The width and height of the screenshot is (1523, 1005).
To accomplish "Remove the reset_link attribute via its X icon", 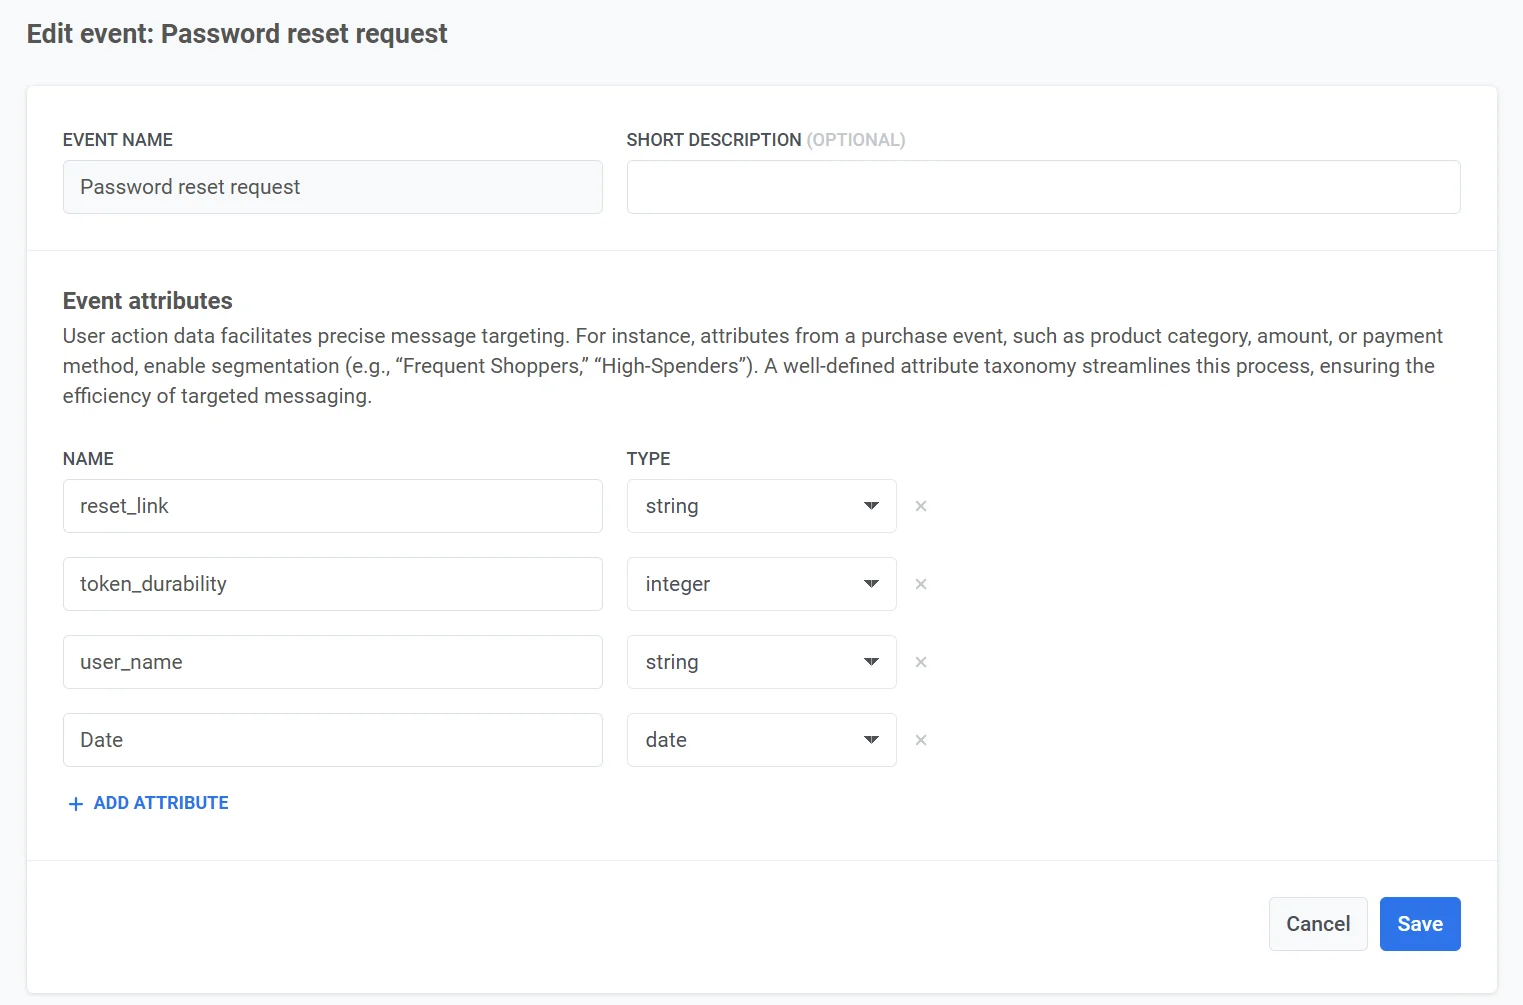I will point(920,506).
